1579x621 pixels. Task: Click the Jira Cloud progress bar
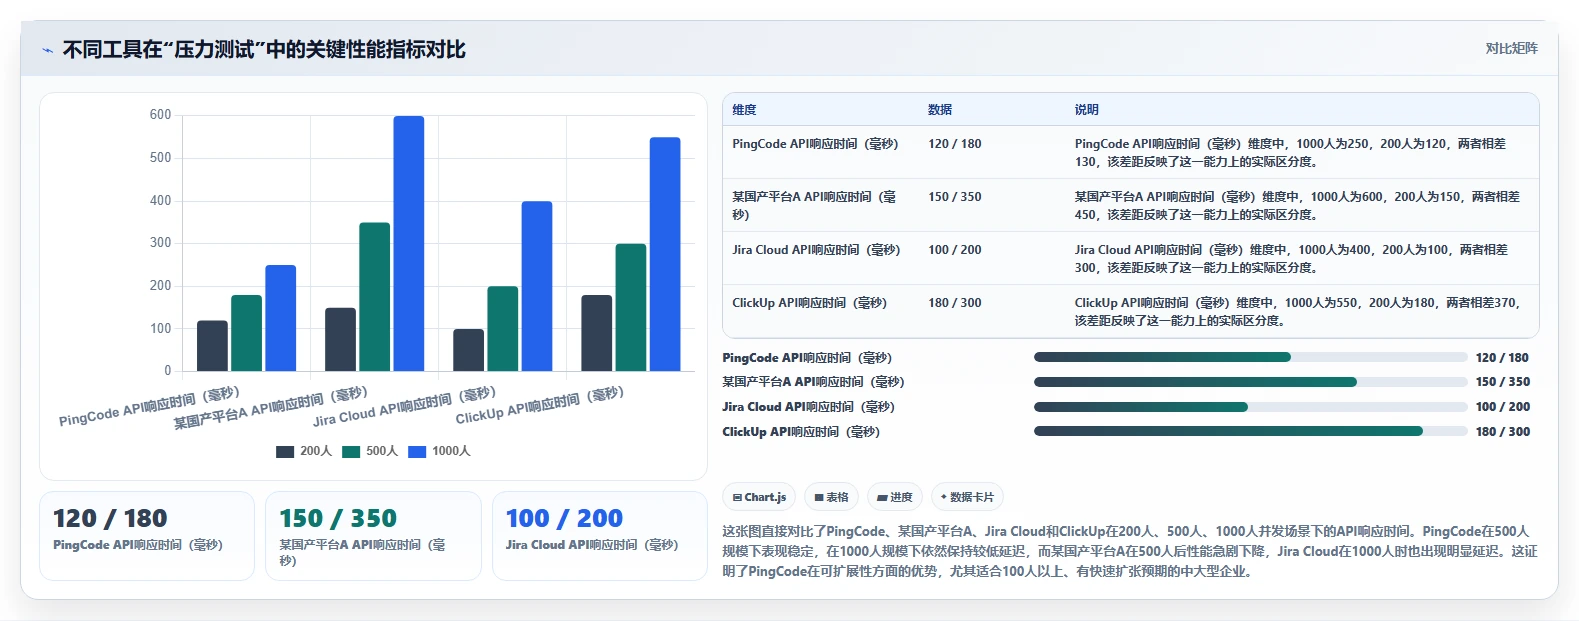(1250, 407)
